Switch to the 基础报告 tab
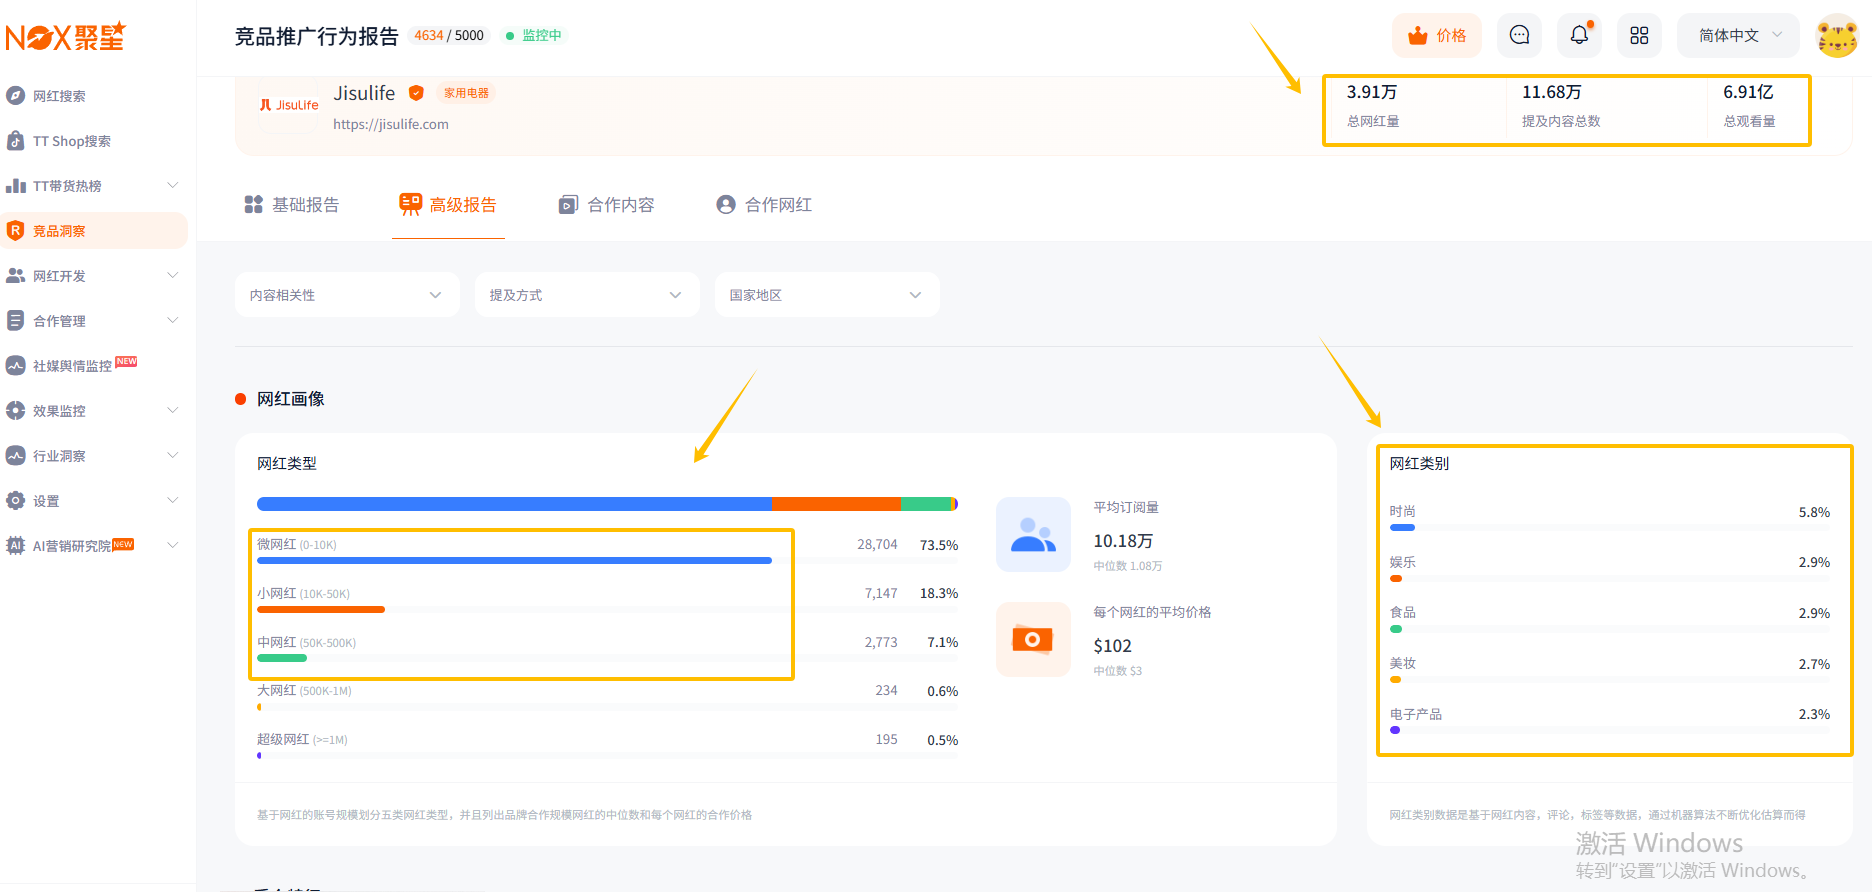The image size is (1872, 892). (292, 205)
